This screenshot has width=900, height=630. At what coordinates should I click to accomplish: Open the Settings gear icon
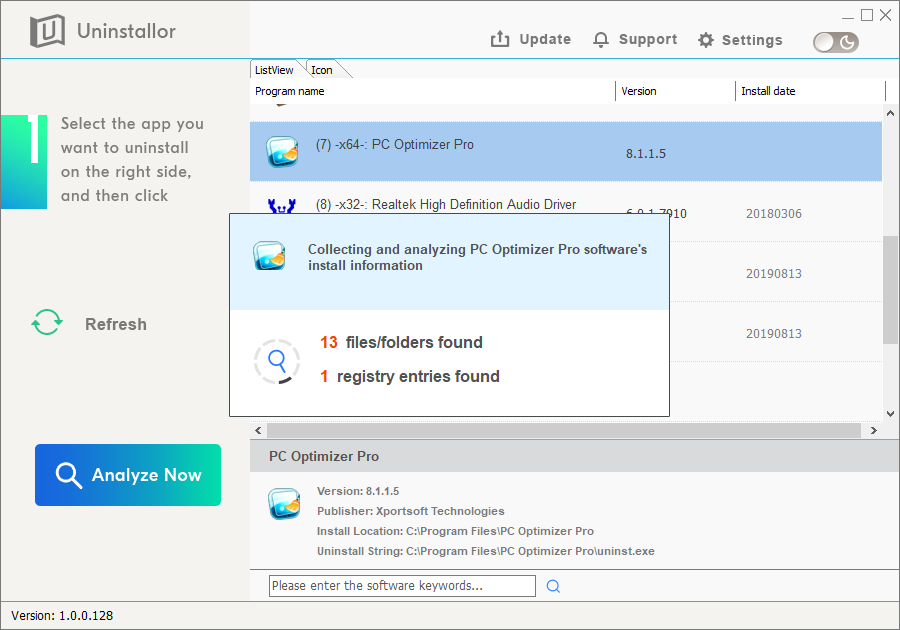(706, 40)
